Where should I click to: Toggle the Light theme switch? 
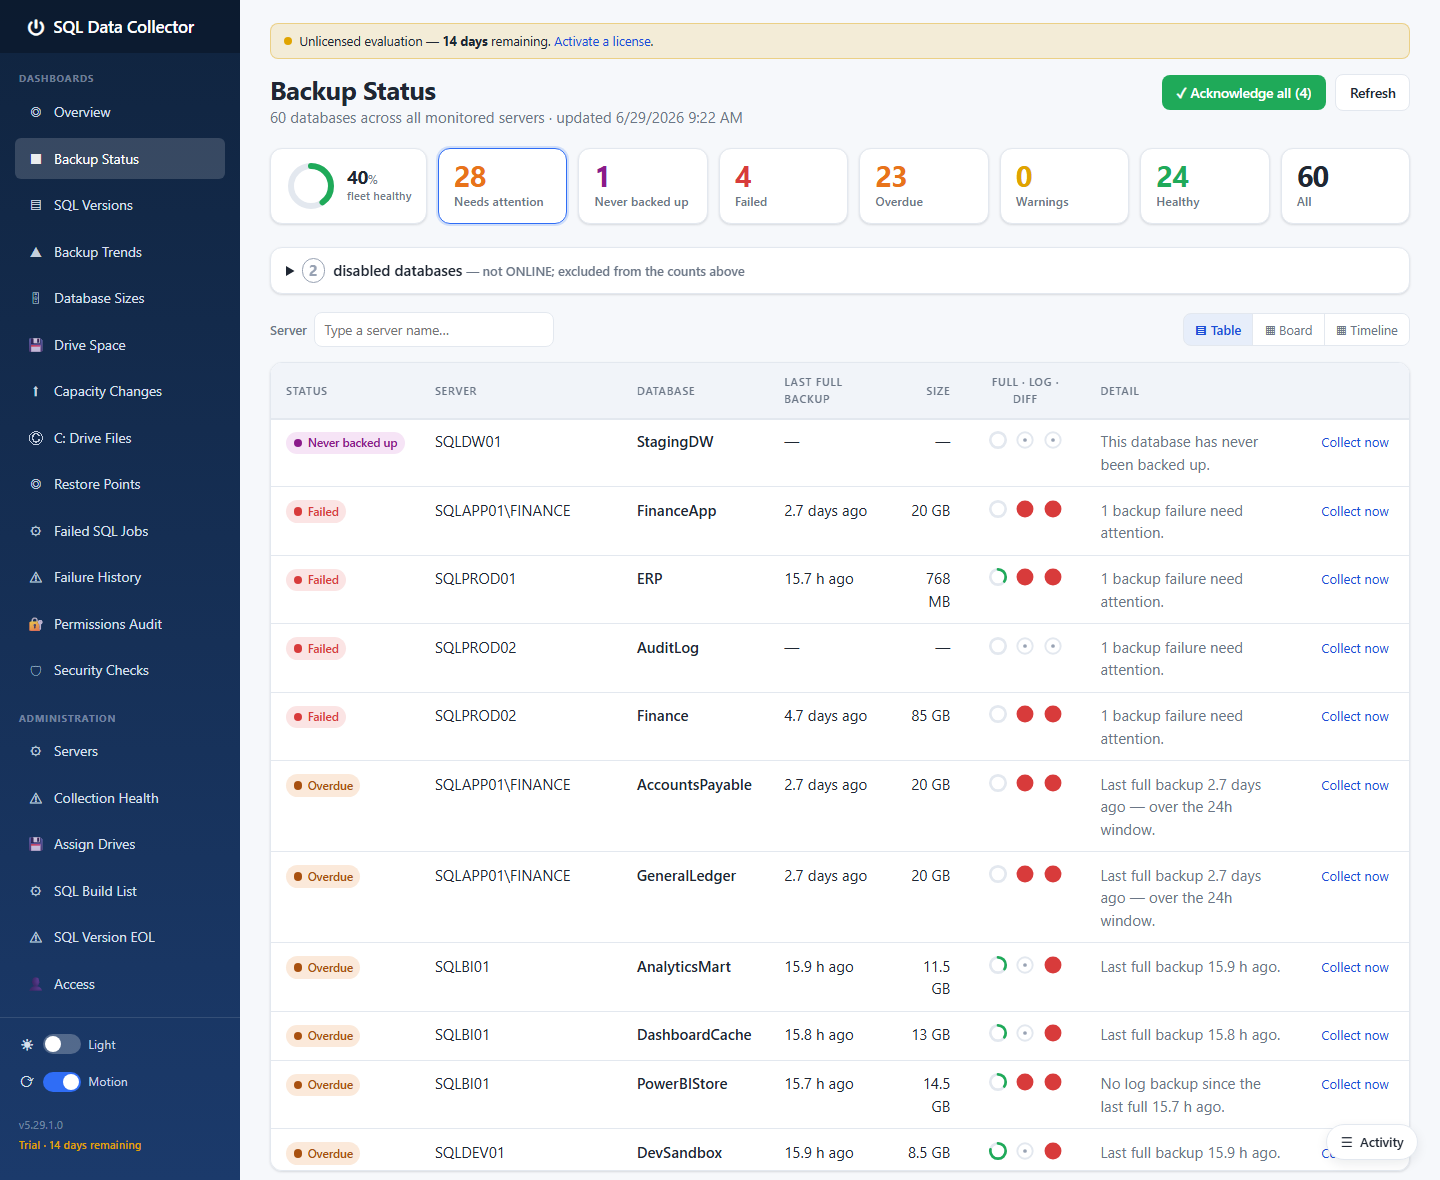coord(62,1044)
